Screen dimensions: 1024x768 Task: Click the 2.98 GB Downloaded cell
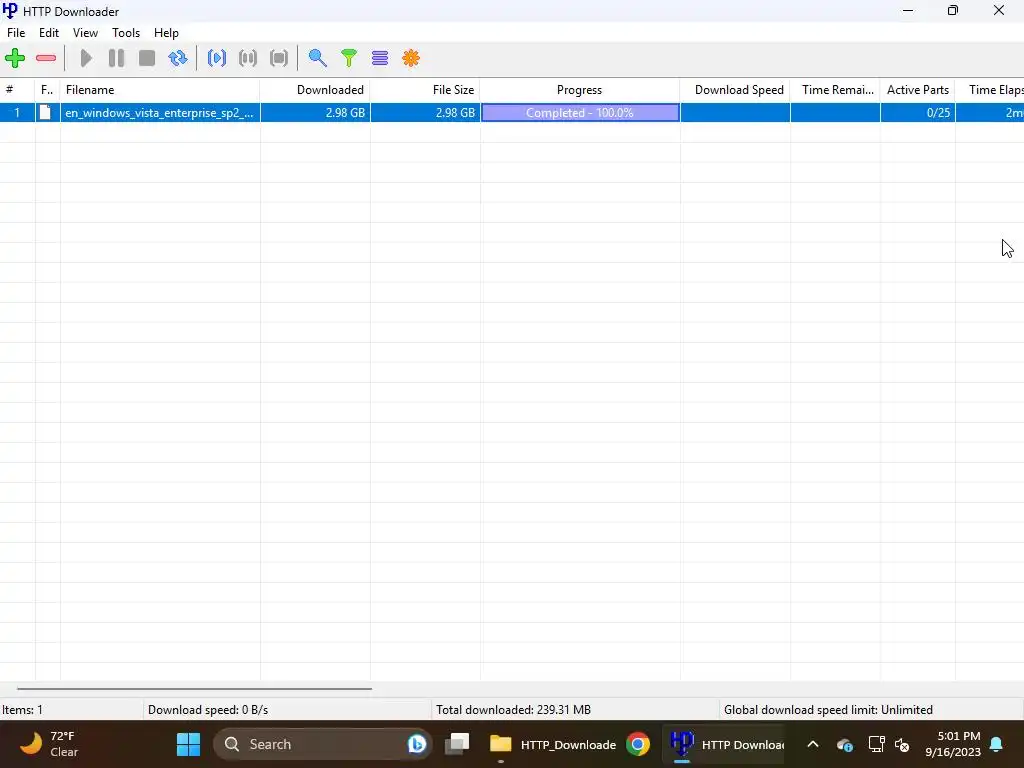(x=315, y=112)
